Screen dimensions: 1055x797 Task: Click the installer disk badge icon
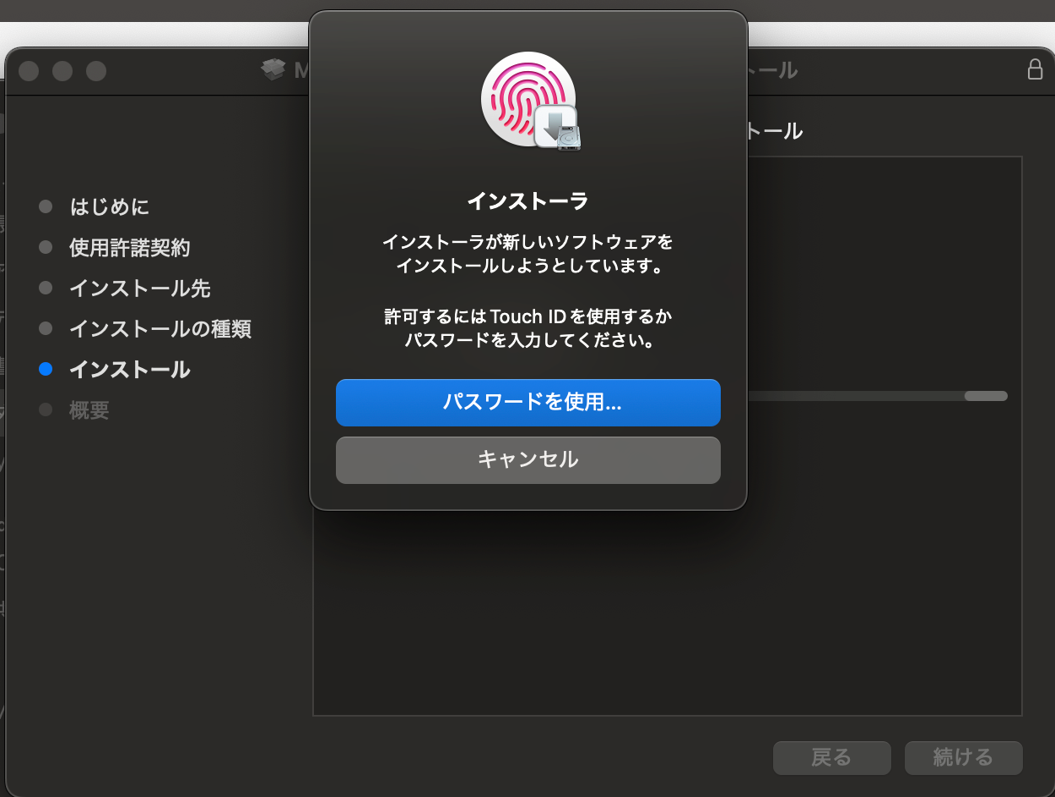(x=558, y=128)
